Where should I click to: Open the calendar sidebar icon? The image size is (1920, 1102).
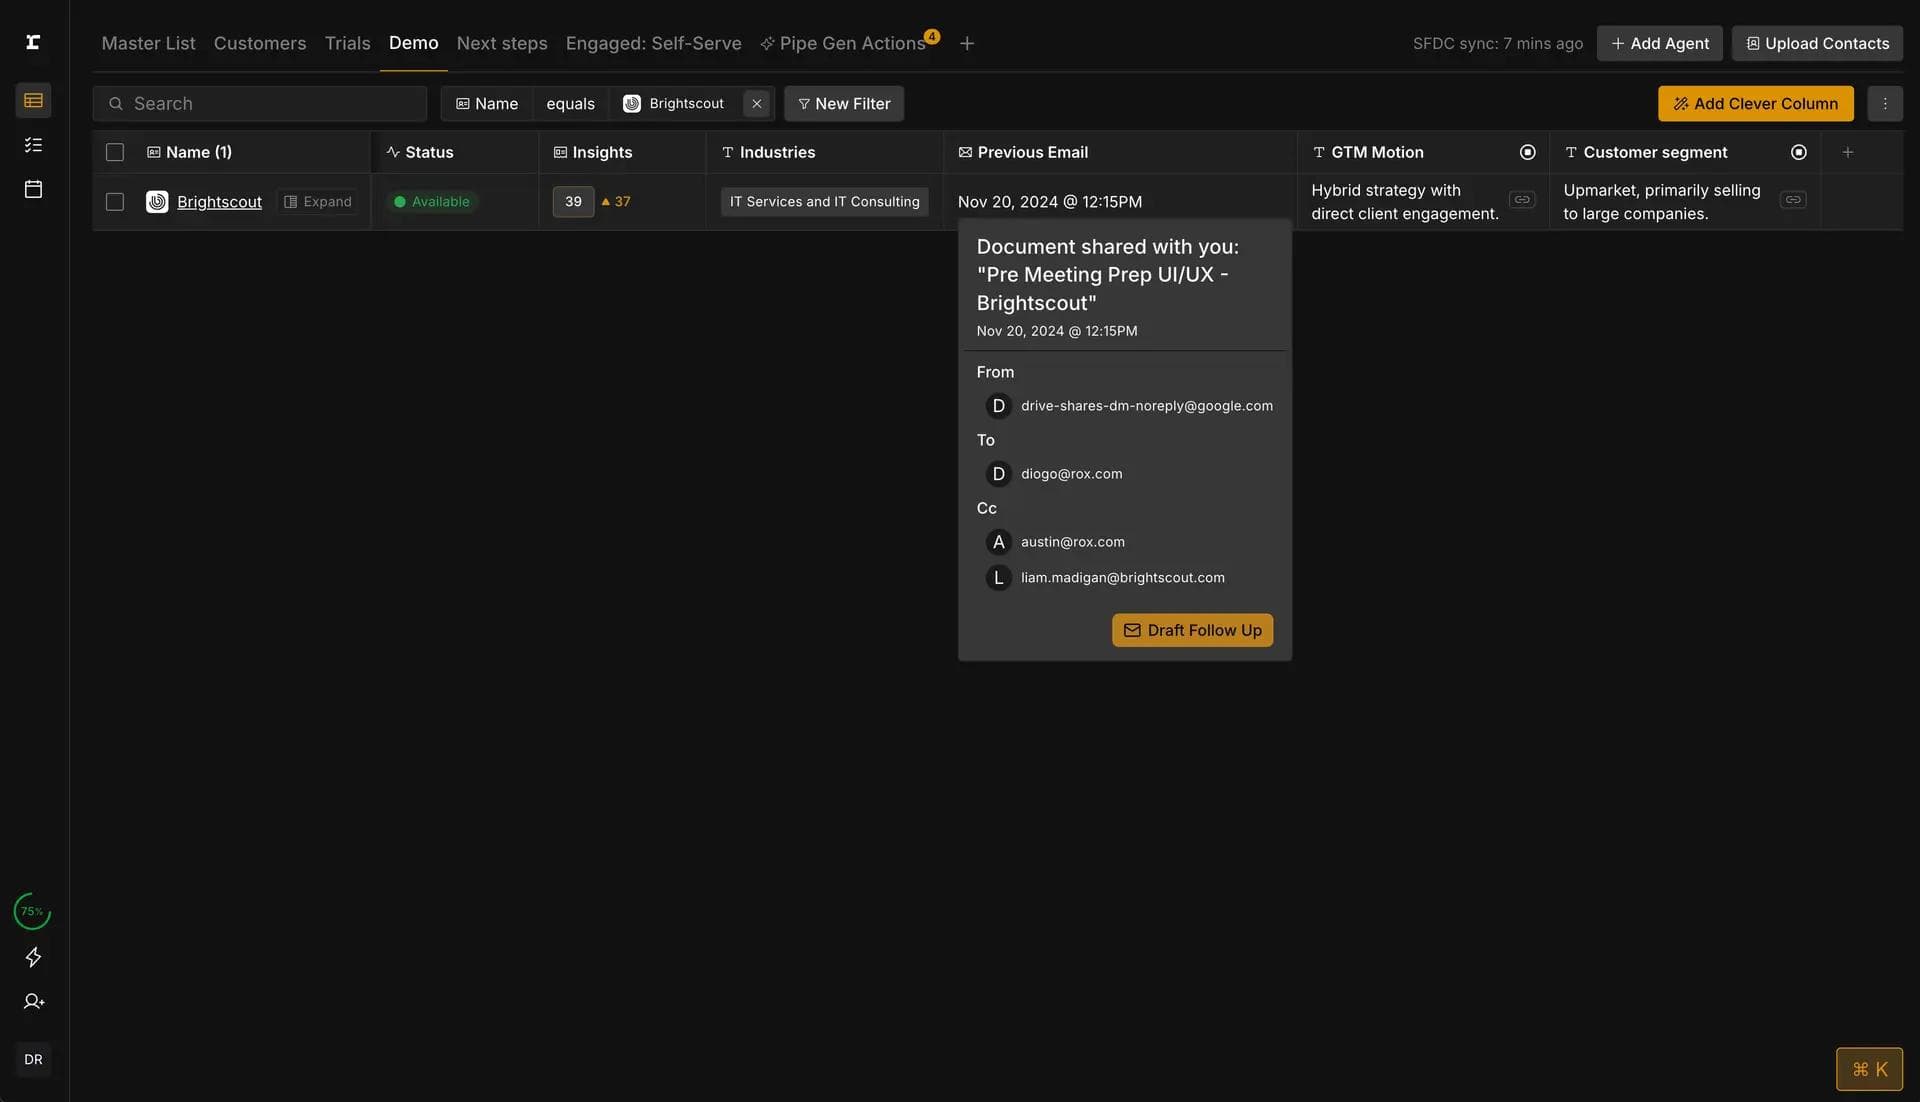click(33, 189)
